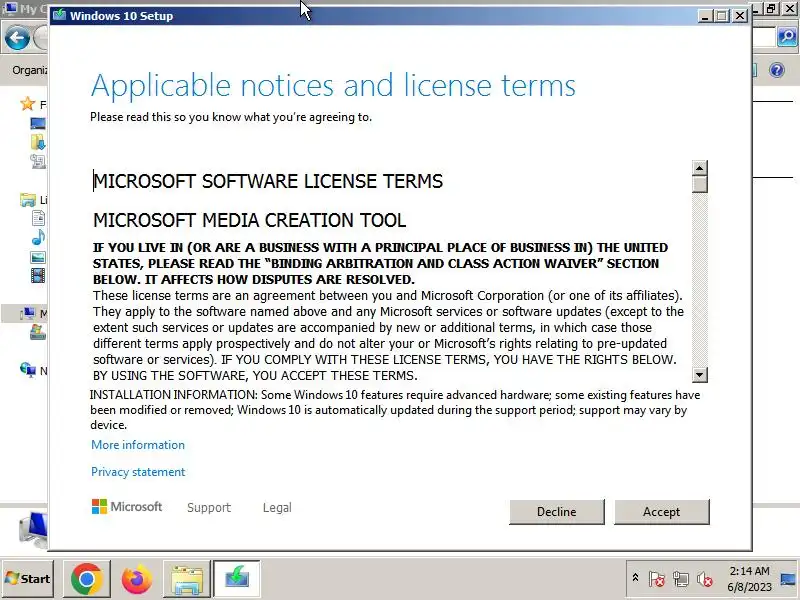Viewport: 800px width, 600px height.
Task: Select Desktop icon under Favorites
Action: (38, 123)
